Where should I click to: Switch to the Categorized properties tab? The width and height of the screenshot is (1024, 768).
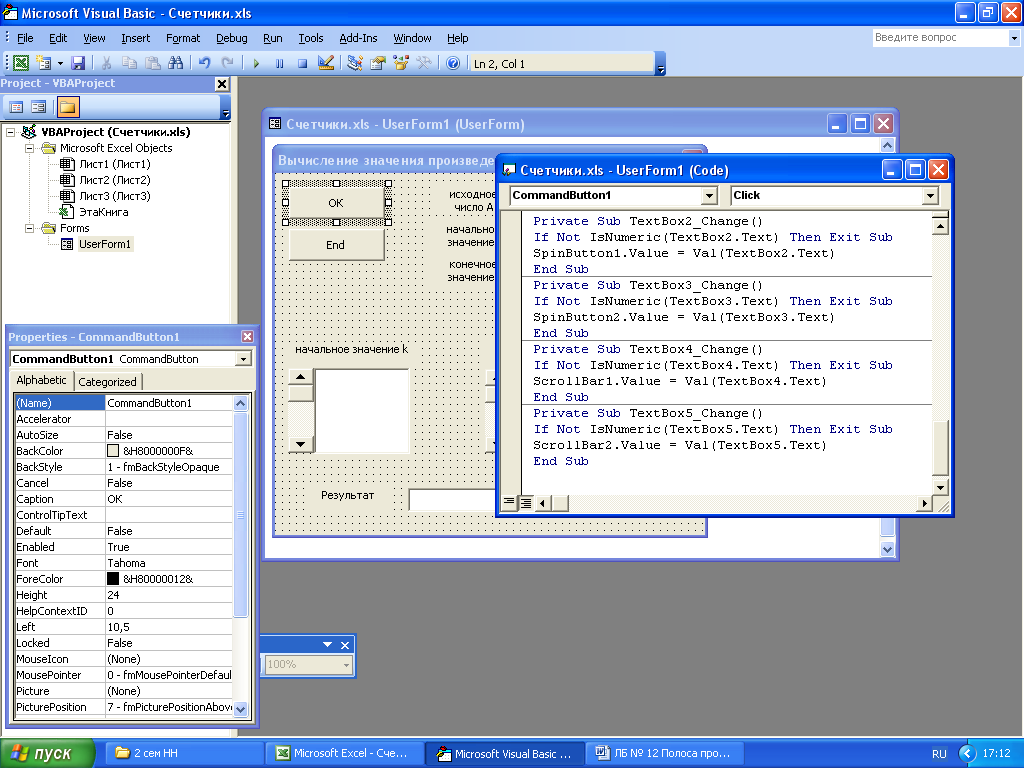107,382
